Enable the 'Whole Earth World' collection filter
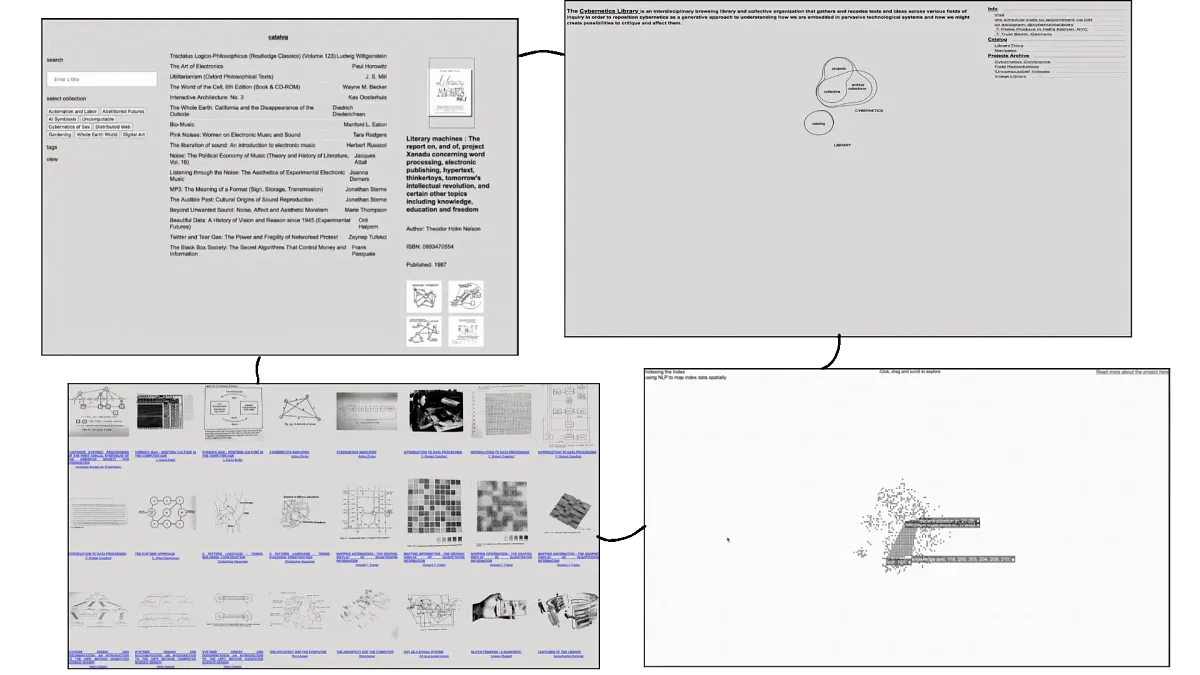The image size is (1200, 675). coord(96,134)
